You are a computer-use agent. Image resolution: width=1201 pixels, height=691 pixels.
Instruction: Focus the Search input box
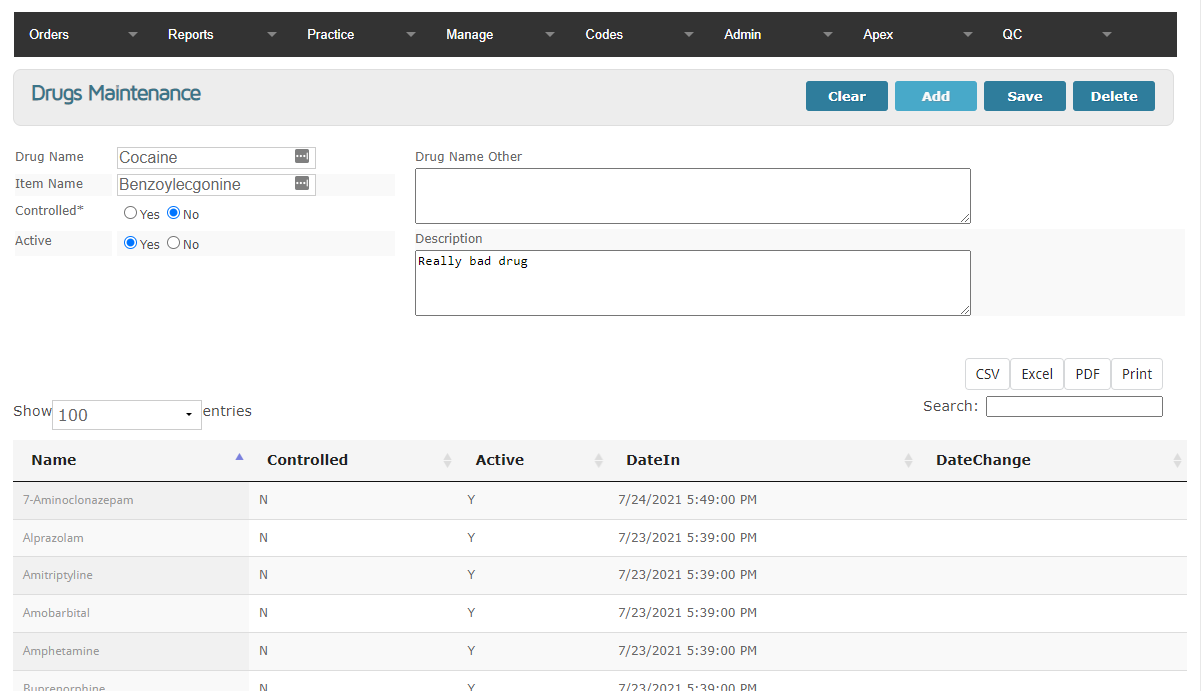click(x=1074, y=406)
